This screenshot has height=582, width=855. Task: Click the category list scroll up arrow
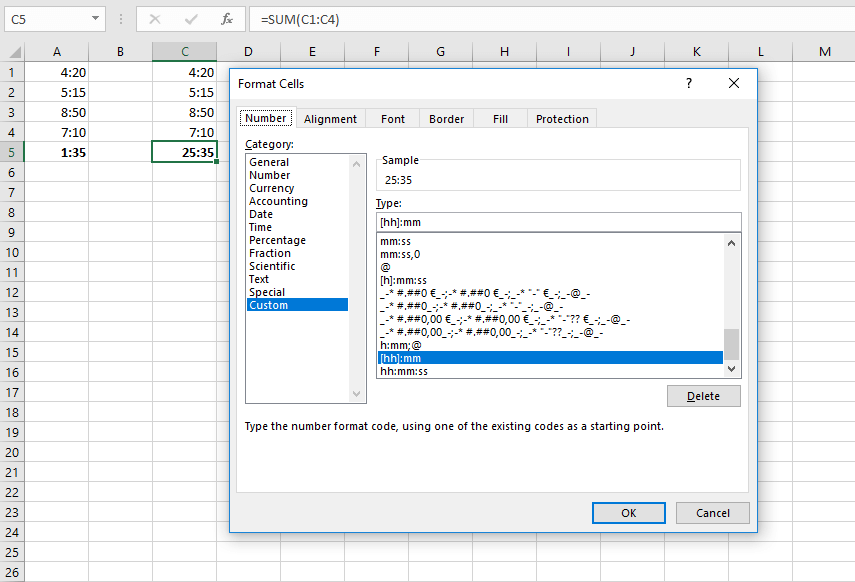[357, 164]
